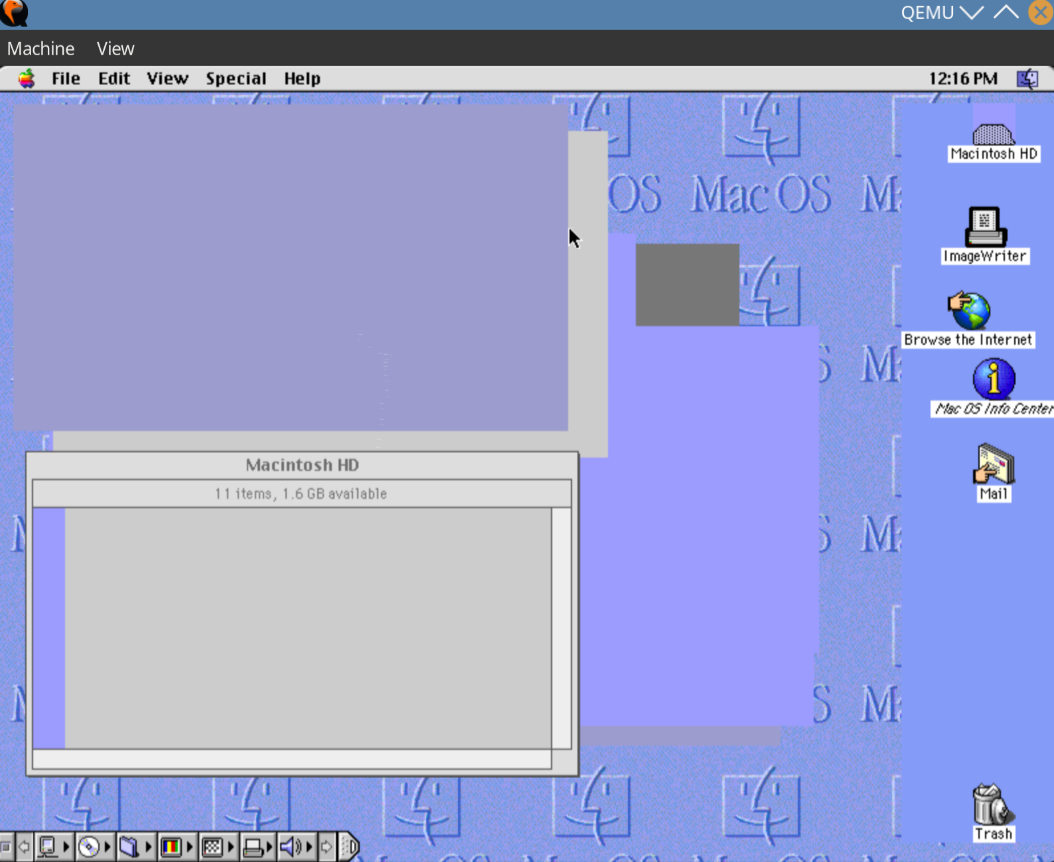Click the monitor settings module in Control Strip

click(47, 847)
